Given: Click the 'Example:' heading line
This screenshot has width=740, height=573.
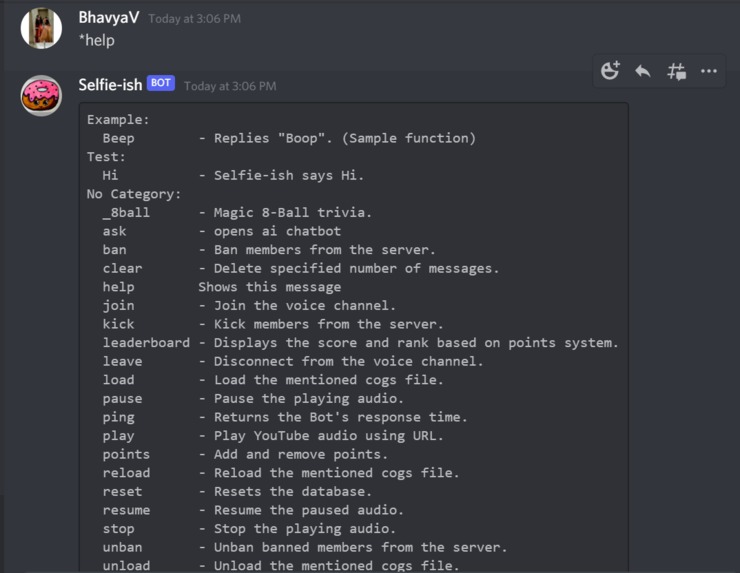Looking at the screenshot, I should (118, 119).
